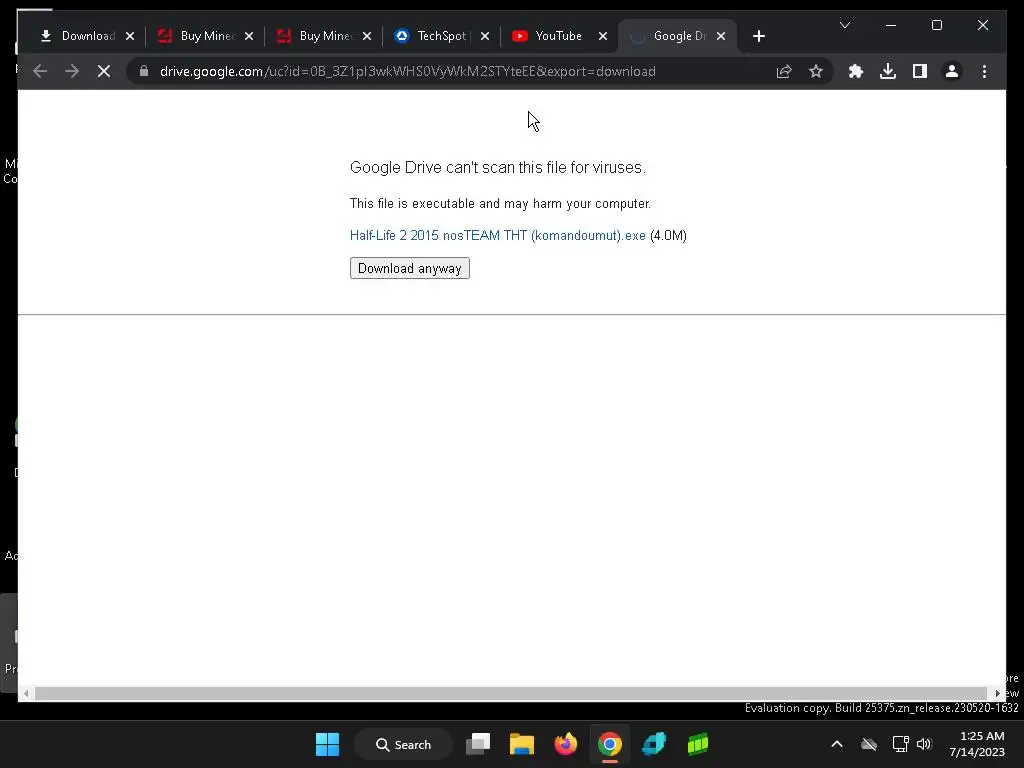Close the Download tab
The image size is (1024, 768).
point(130,36)
